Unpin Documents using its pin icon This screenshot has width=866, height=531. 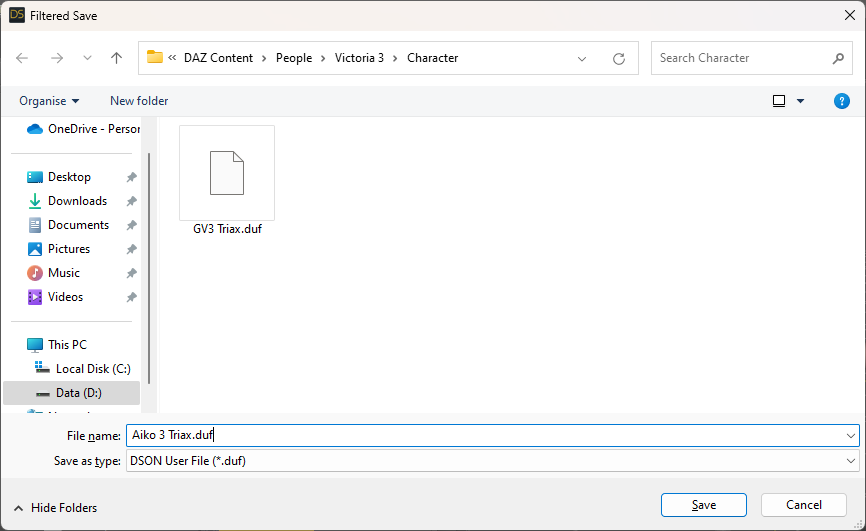coord(131,225)
